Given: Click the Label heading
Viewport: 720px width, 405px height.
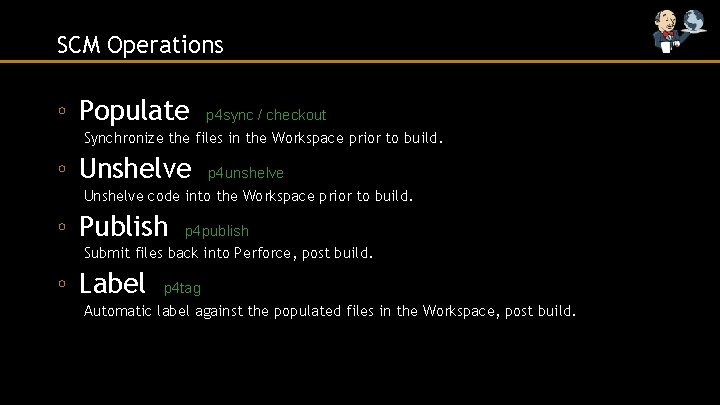Looking at the screenshot, I should pyautogui.click(x=112, y=283).
